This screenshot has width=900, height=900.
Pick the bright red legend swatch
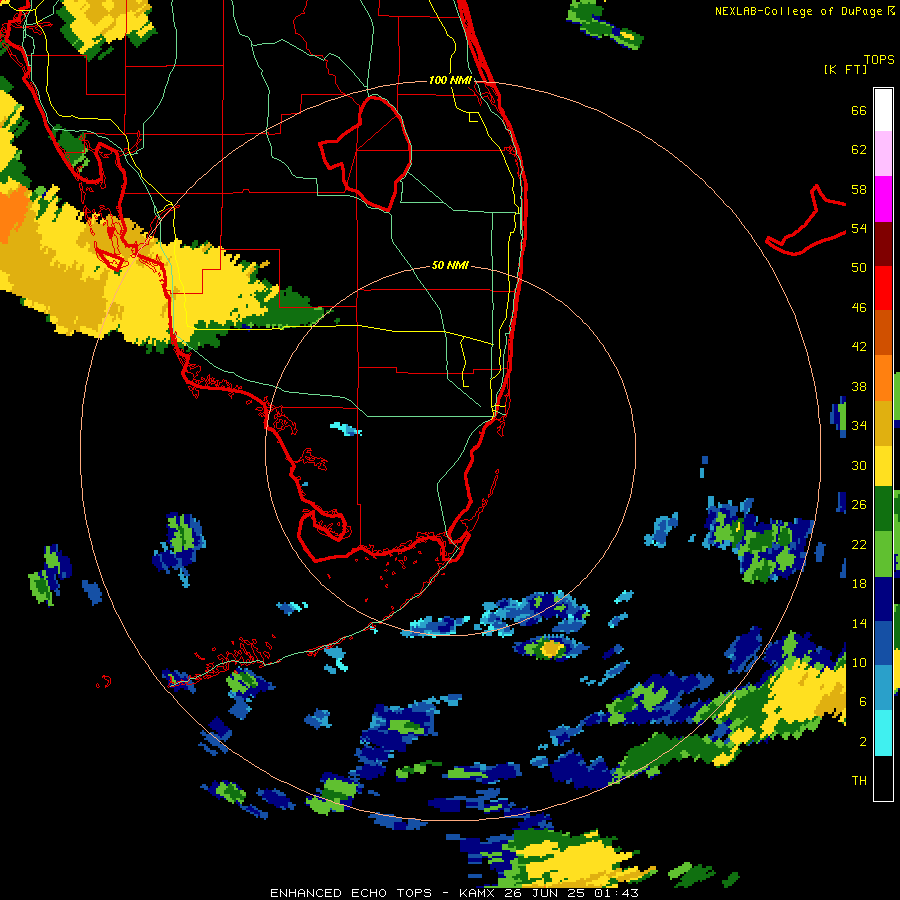[x=883, y=288]
